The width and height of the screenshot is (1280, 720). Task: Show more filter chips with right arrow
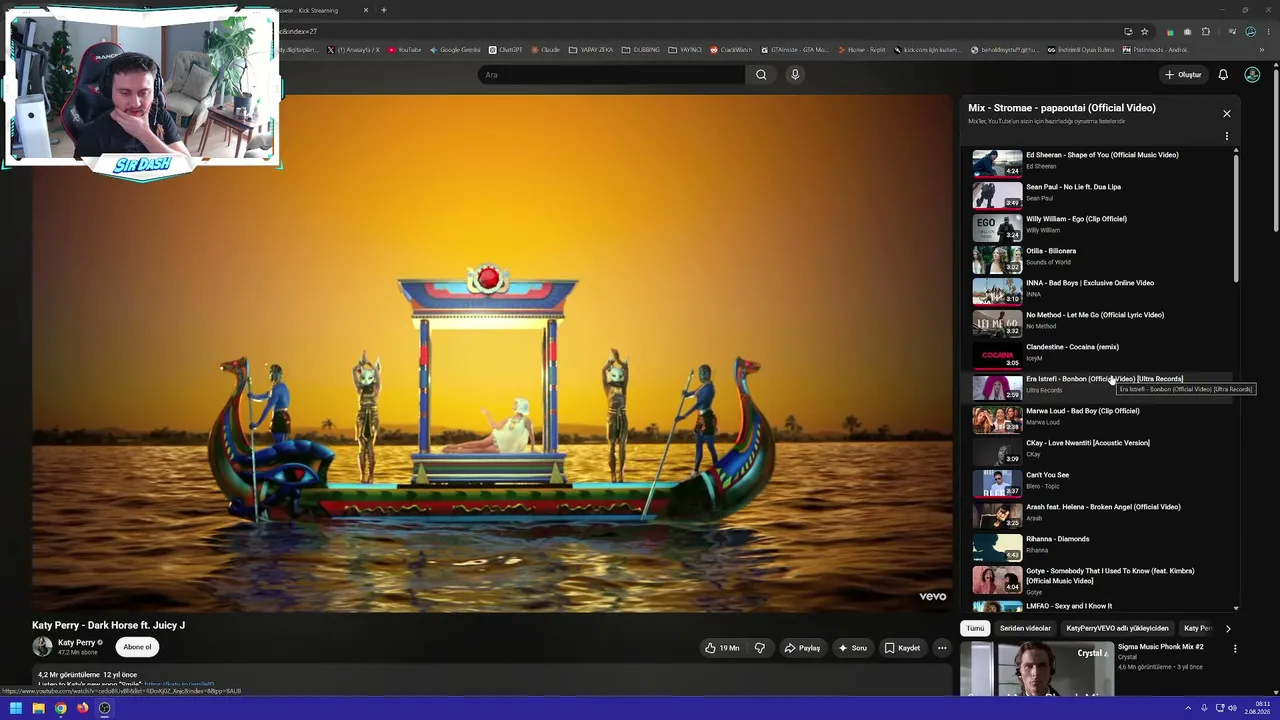pyautogui.click(x=1228, y=629)
